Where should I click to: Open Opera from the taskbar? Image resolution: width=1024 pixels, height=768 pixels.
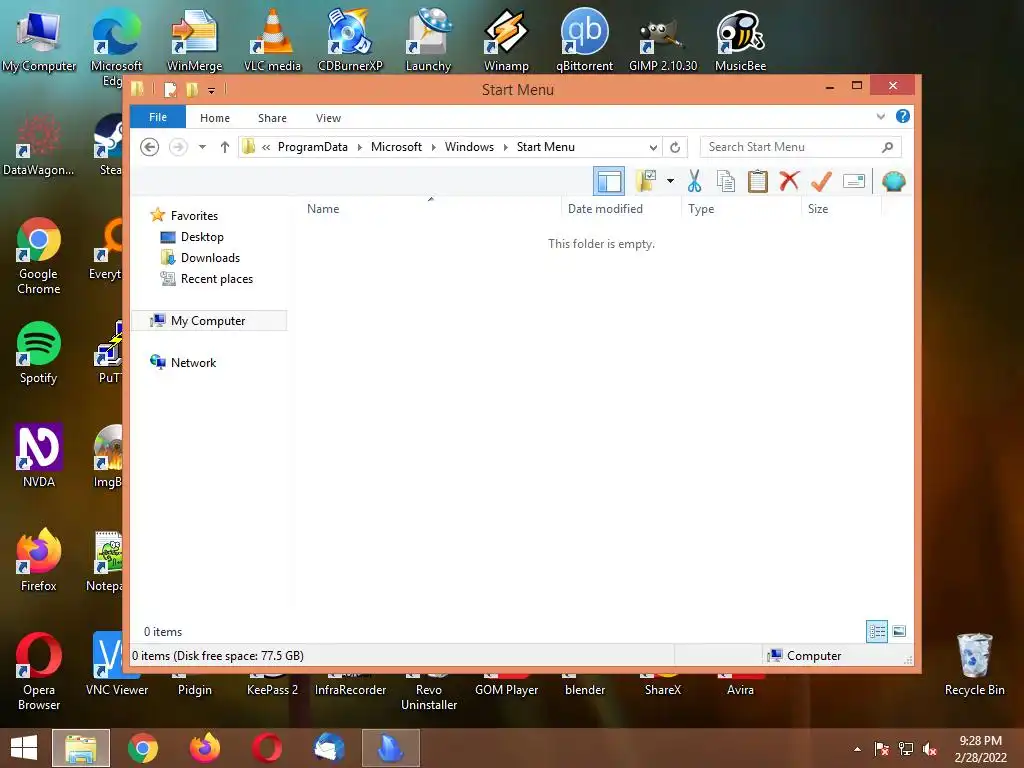tap(267, 748)
